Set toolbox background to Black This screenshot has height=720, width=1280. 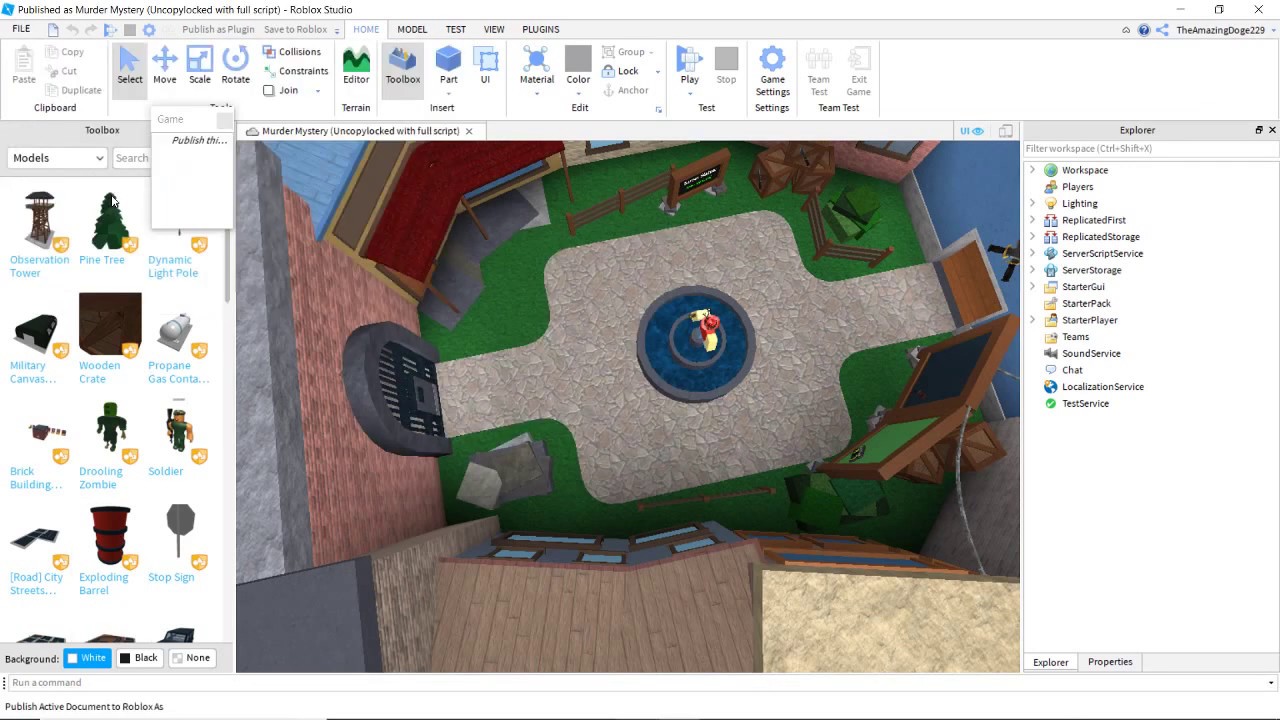[x=139, y=658]
